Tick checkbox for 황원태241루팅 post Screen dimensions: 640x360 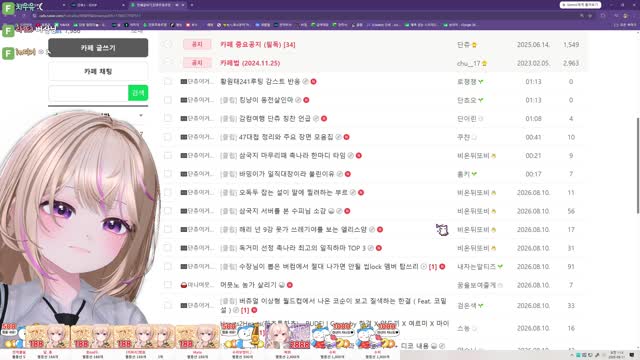(168, 82)
